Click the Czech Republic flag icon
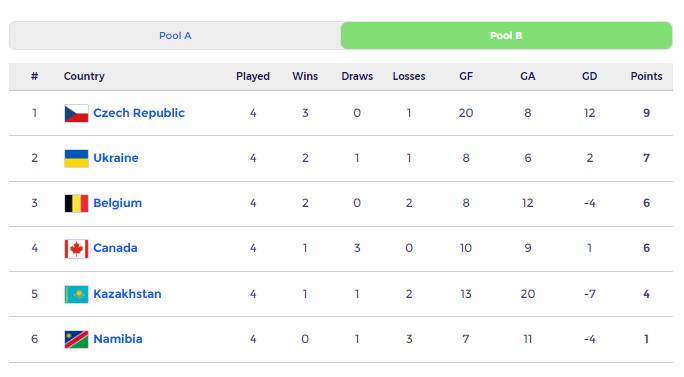684x377 pixels. (76, 113)
